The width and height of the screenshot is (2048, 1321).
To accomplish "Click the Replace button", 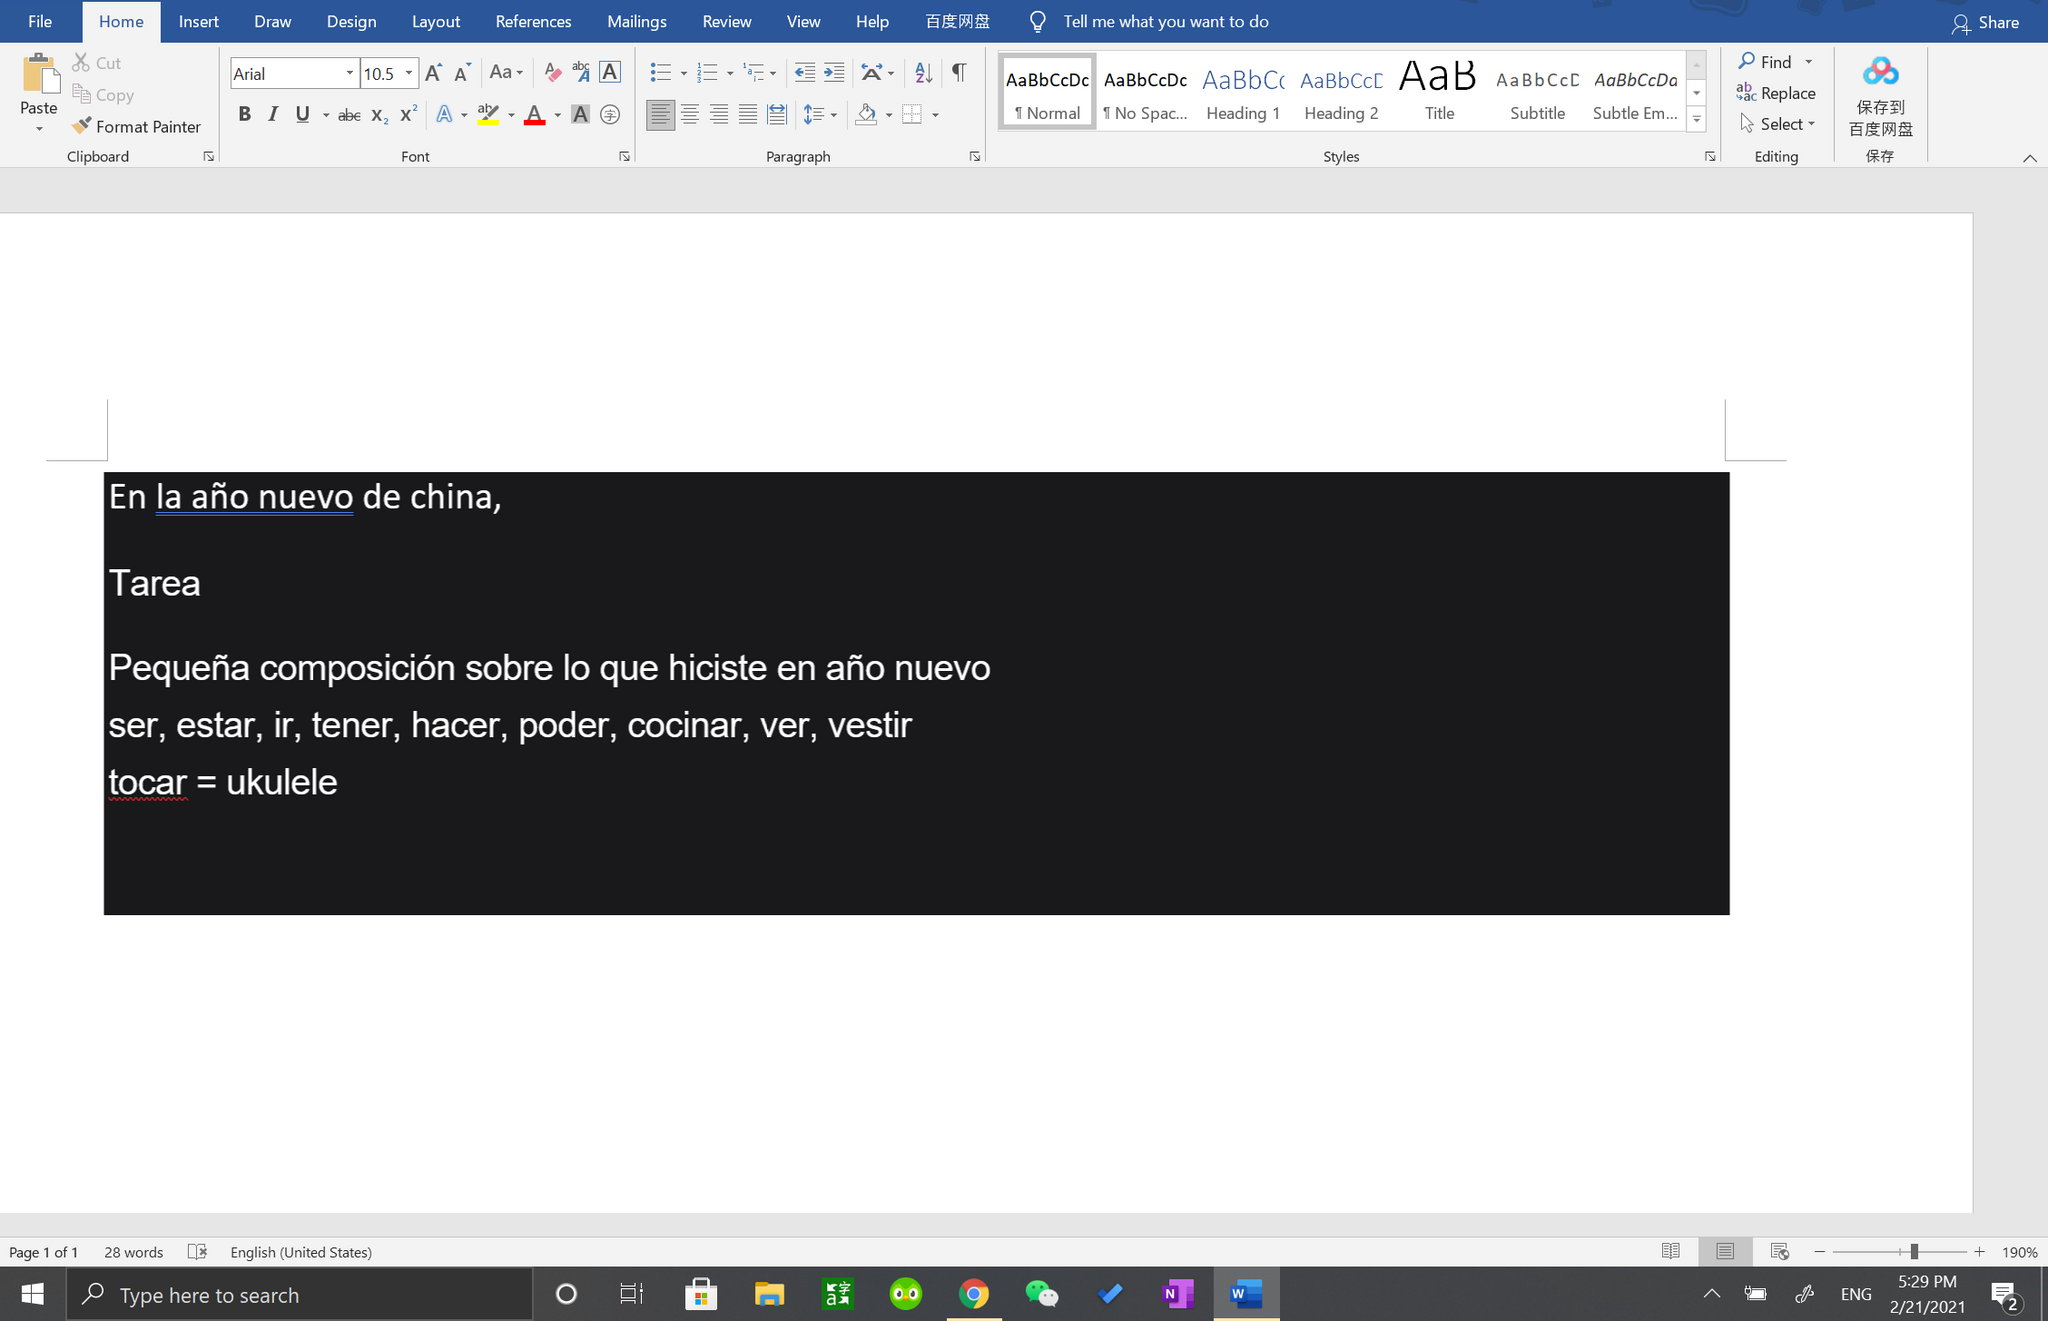I will [x=1777, y=93].
